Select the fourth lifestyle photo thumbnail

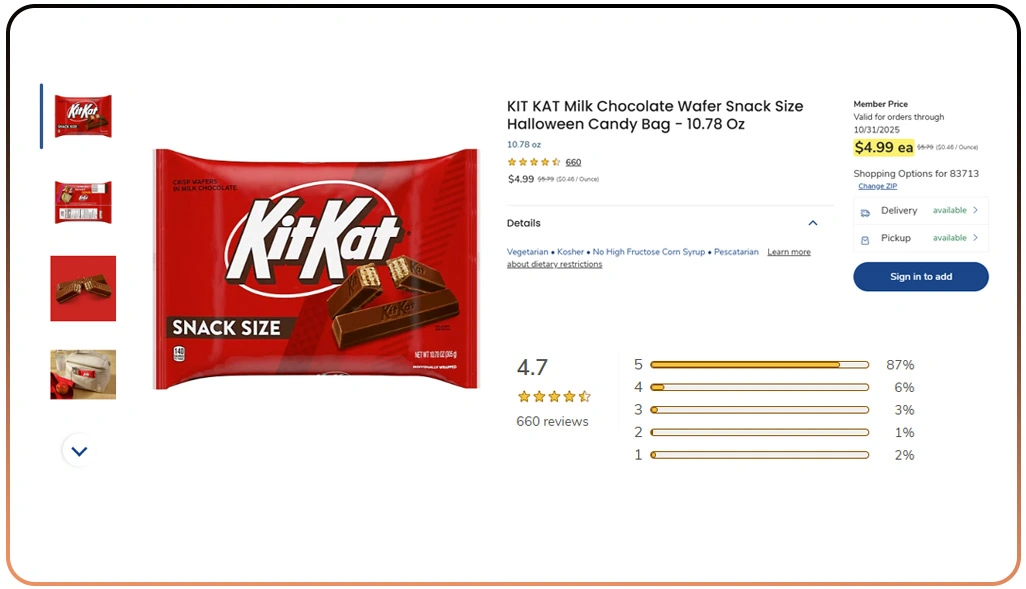83,374
